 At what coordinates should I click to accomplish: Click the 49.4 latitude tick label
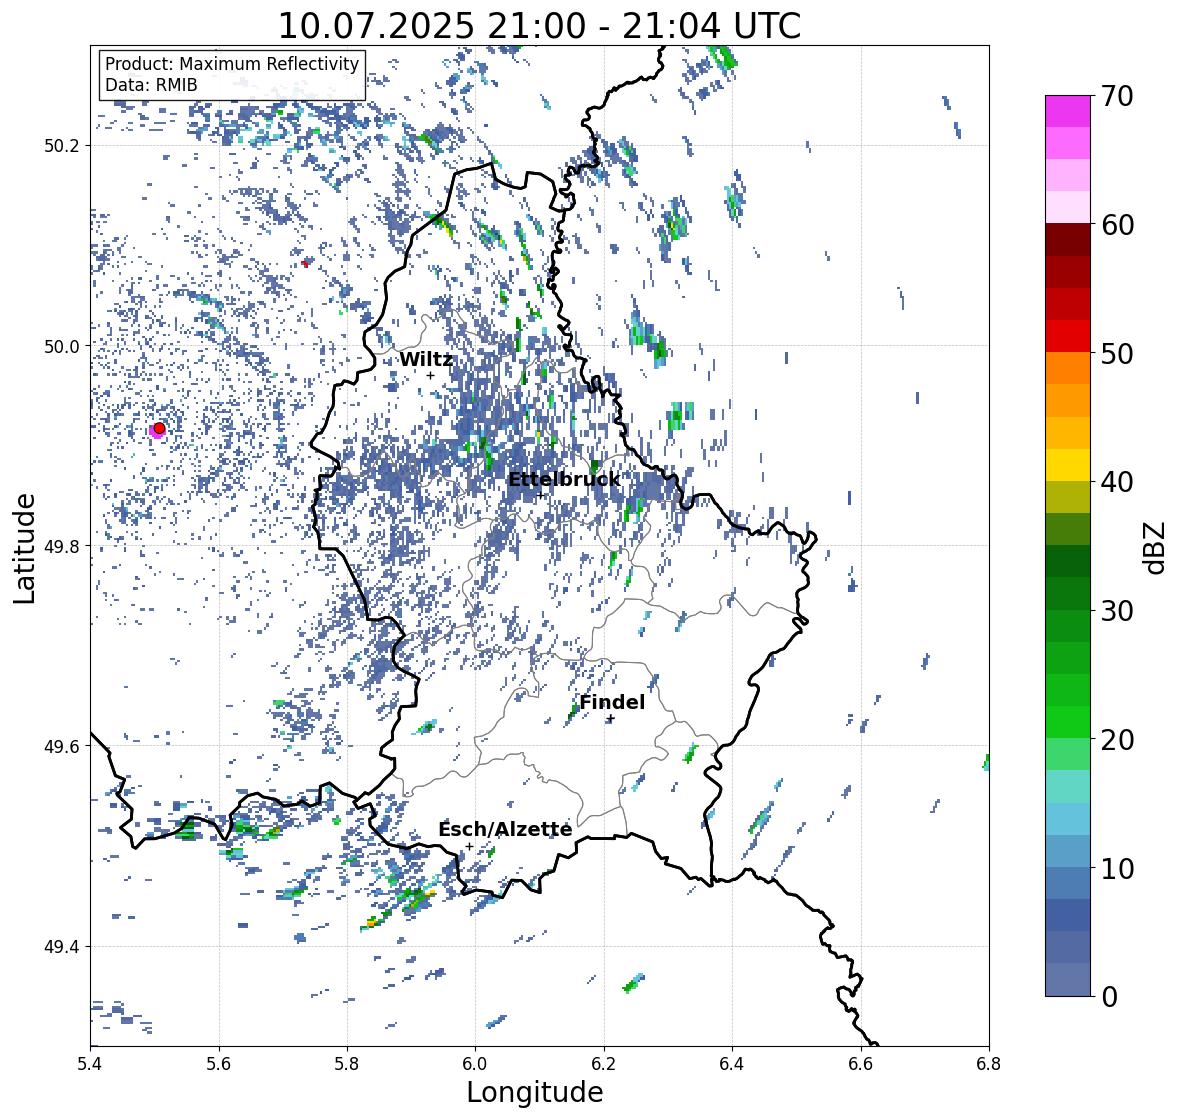pos(62,946)
